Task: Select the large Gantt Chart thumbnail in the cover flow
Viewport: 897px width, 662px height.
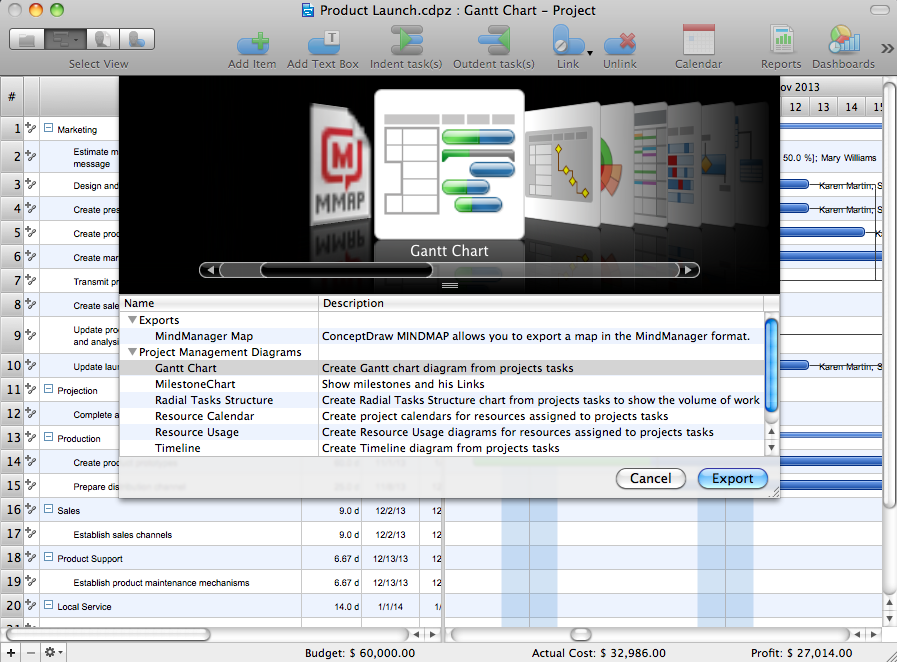Action: 449,164
